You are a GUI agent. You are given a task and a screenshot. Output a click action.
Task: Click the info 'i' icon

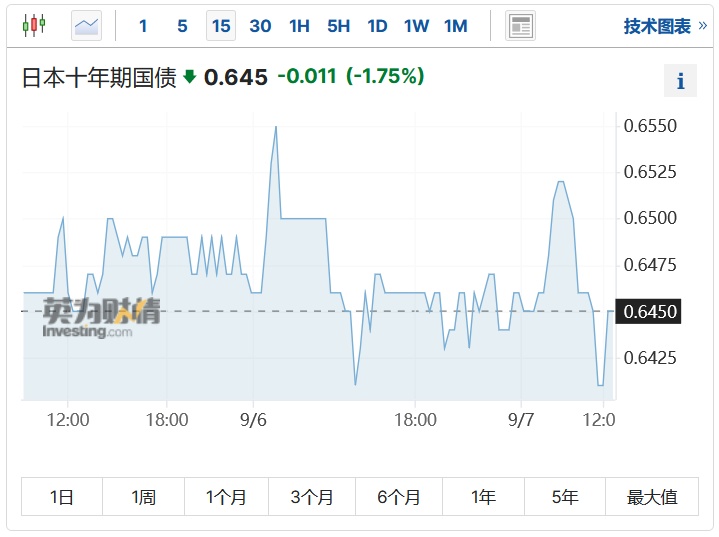pyautogui.click(x=680, y=81)
